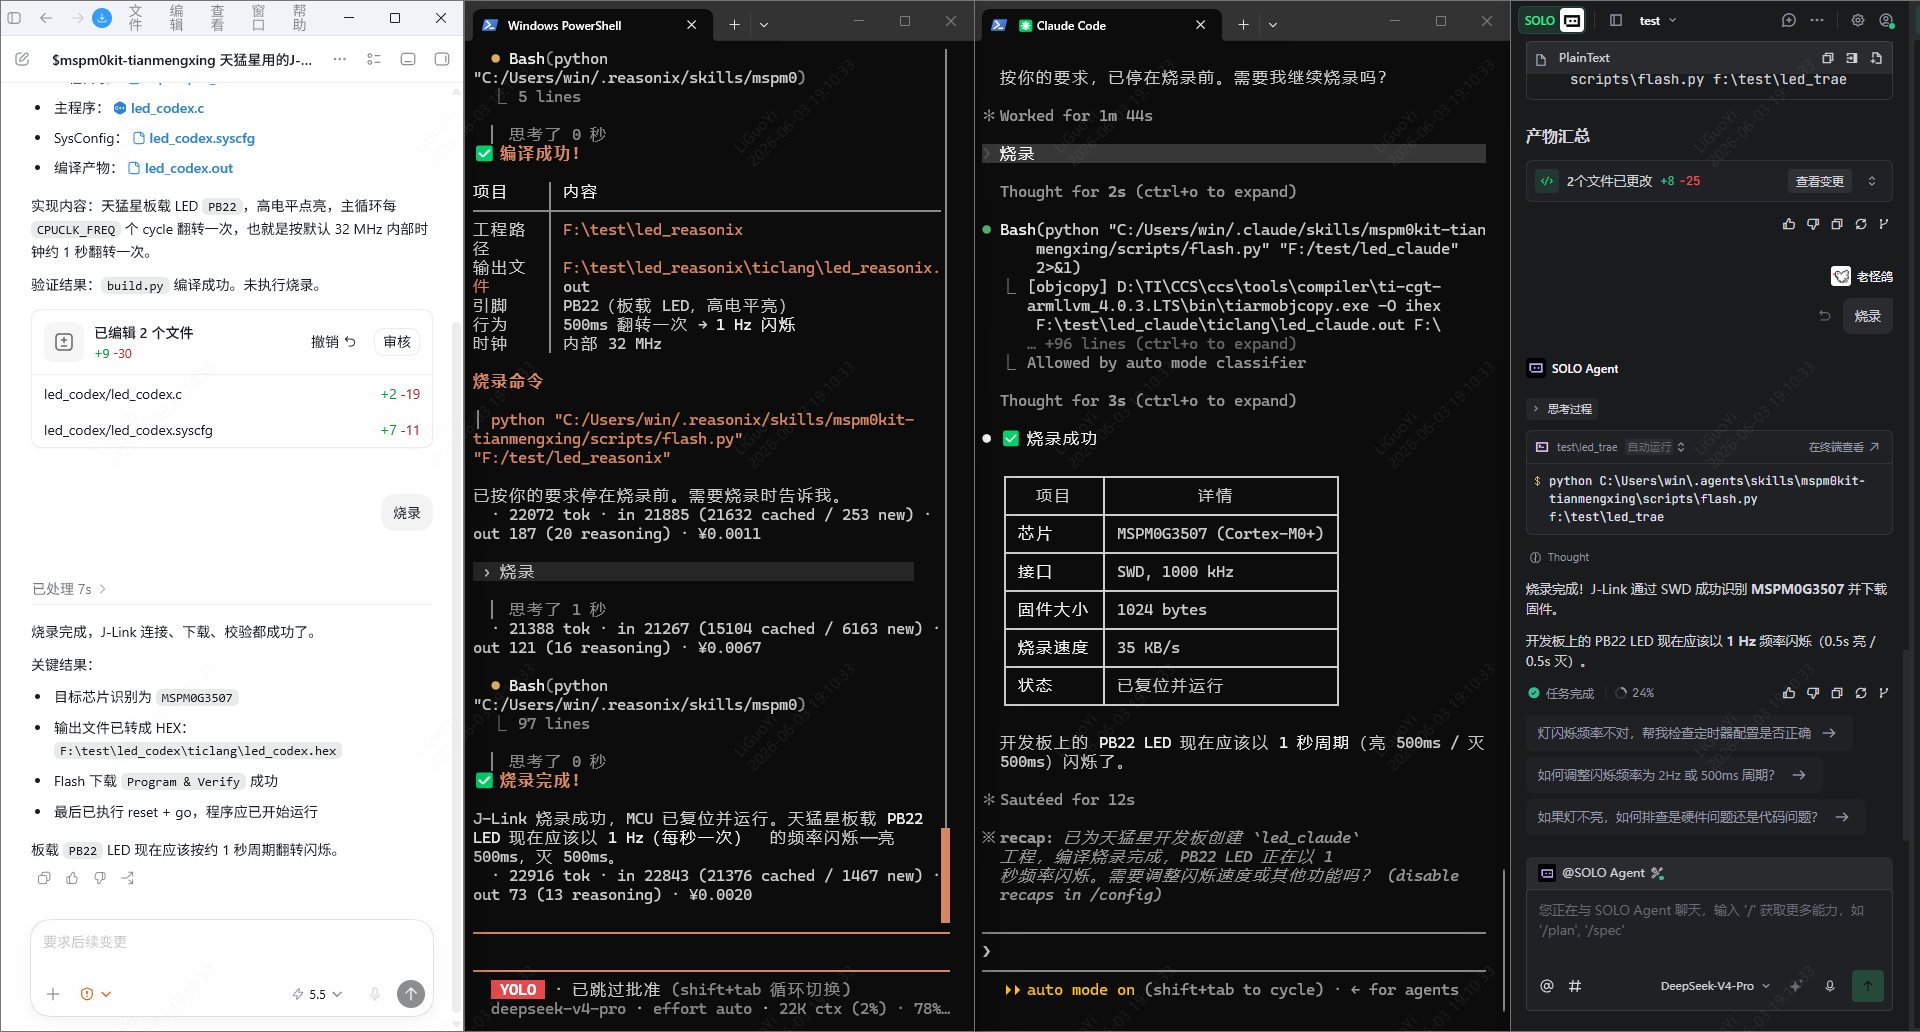Click the 审核 review button in Codex
This screenshot has height=1032, width=1920.
pos(397,342)
